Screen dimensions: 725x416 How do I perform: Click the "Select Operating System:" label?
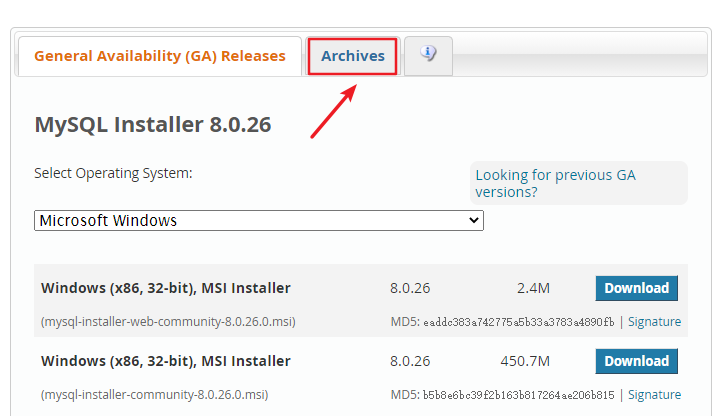pyautogui.click(x=113, y=173)
